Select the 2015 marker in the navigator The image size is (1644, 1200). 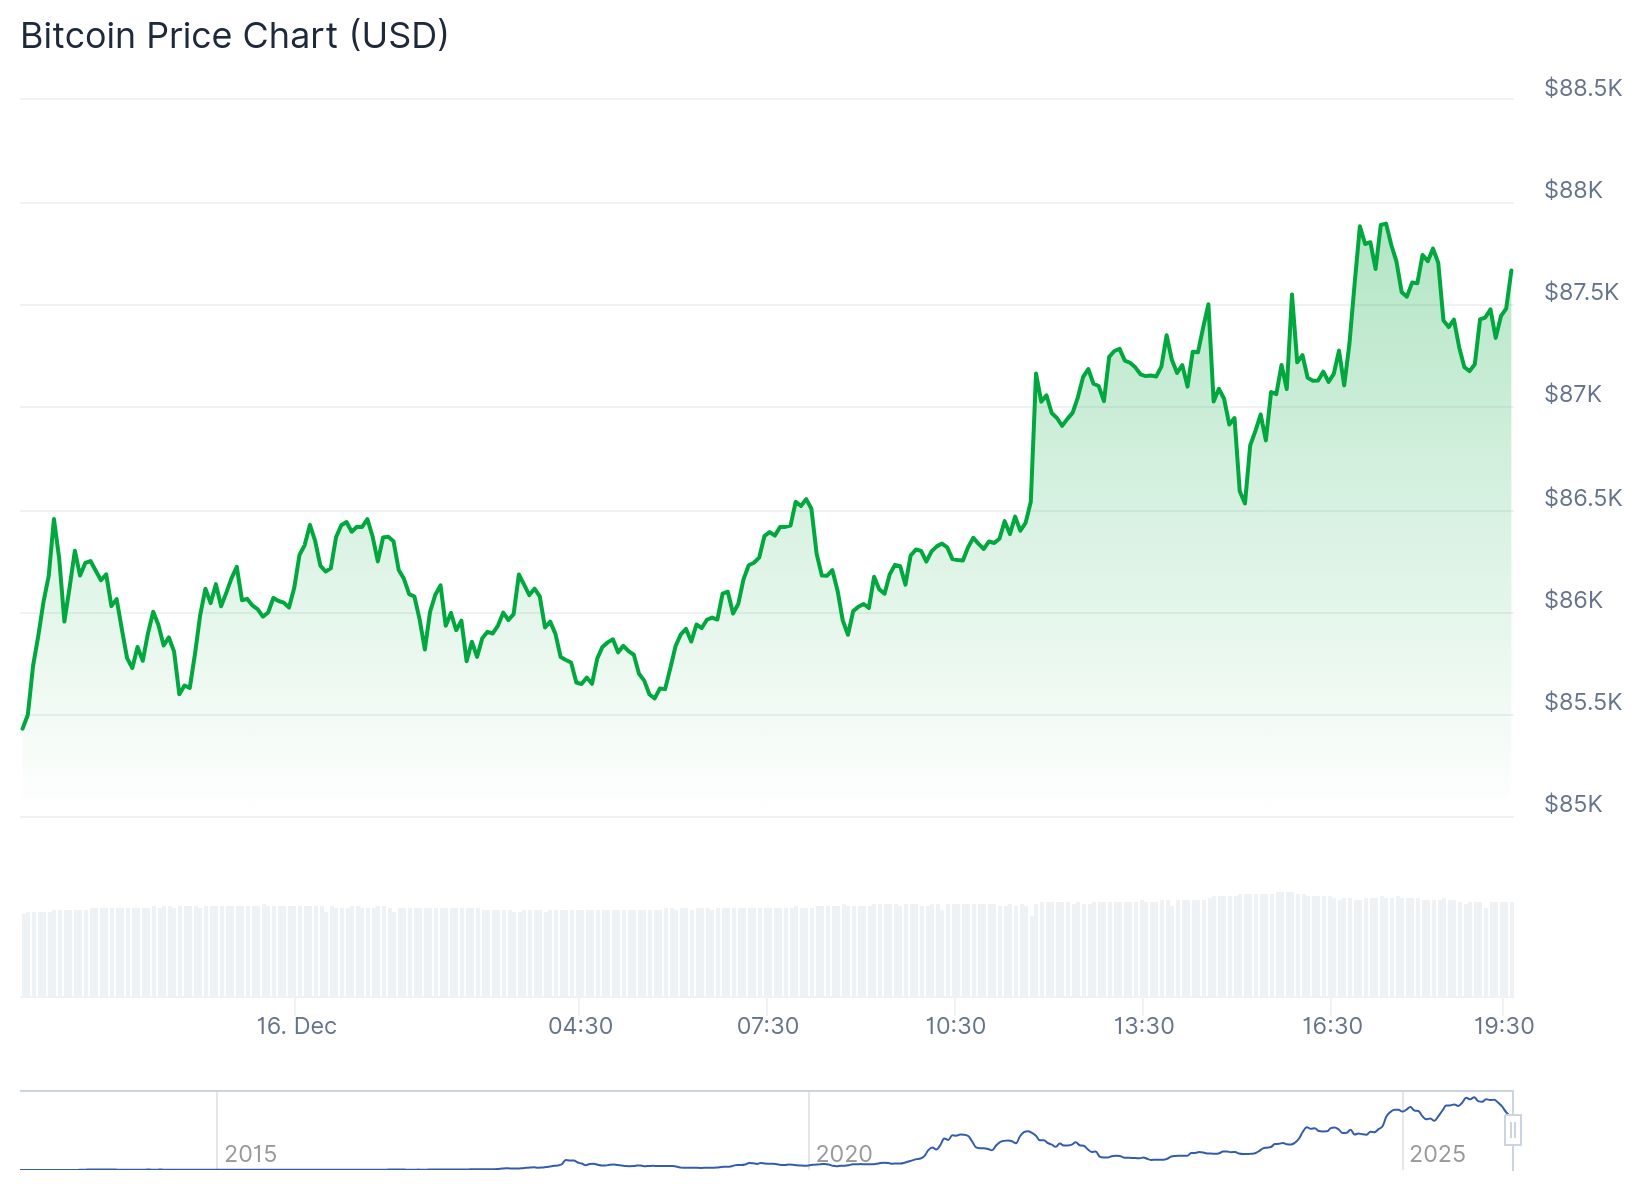(x=250, y=1154)
